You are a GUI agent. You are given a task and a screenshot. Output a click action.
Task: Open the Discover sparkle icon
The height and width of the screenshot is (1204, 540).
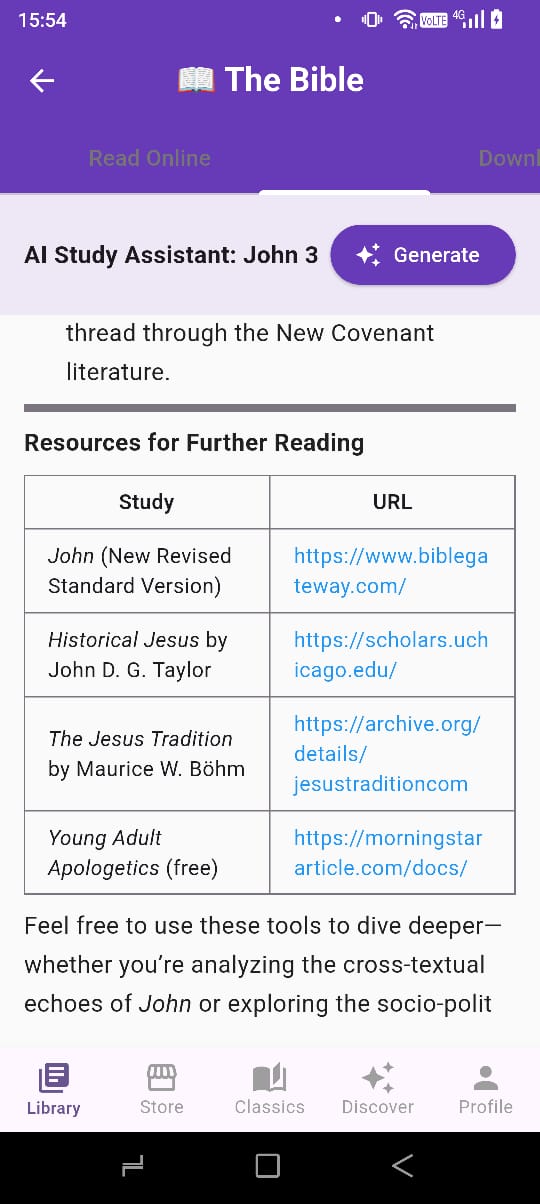pos(377,1077)
